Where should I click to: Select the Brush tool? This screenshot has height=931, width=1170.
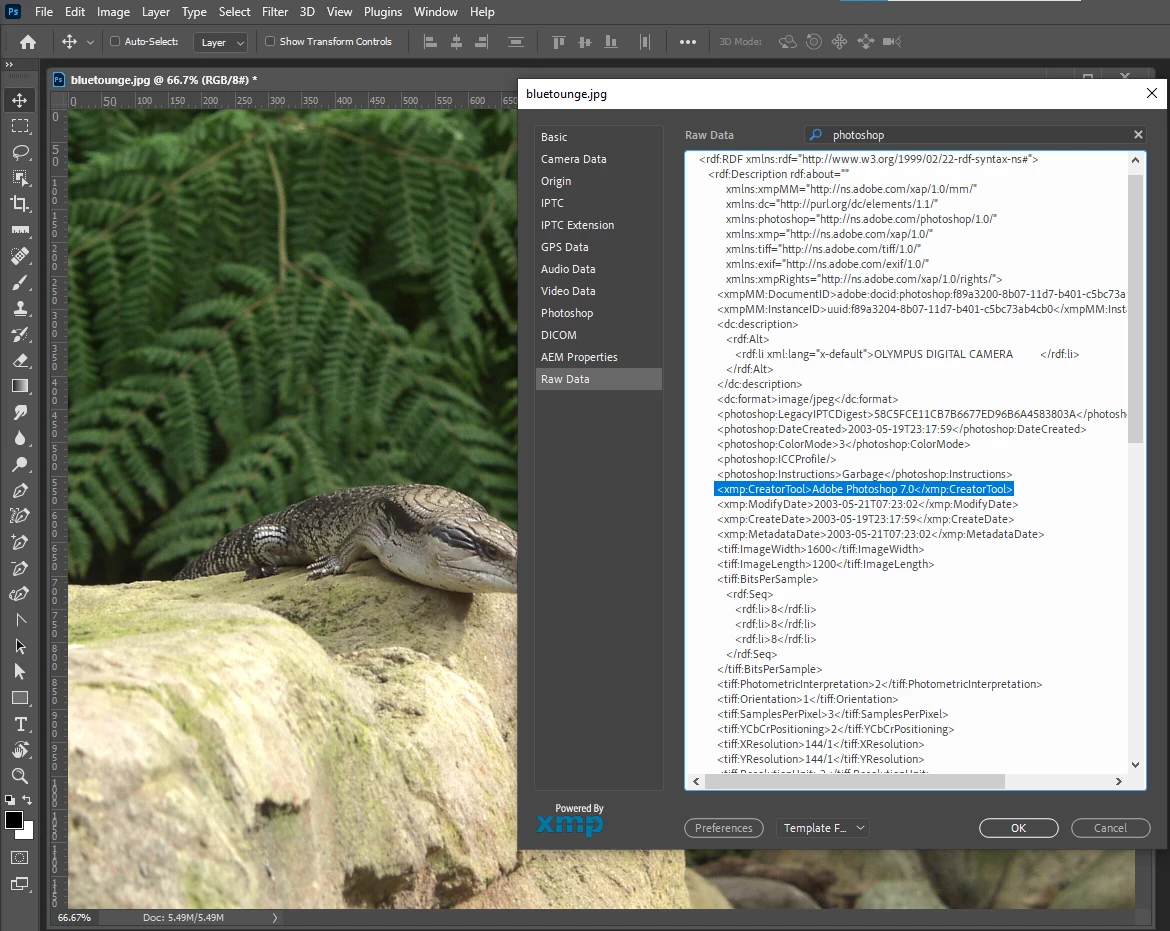pyautogui.click(x=20, y=282)
